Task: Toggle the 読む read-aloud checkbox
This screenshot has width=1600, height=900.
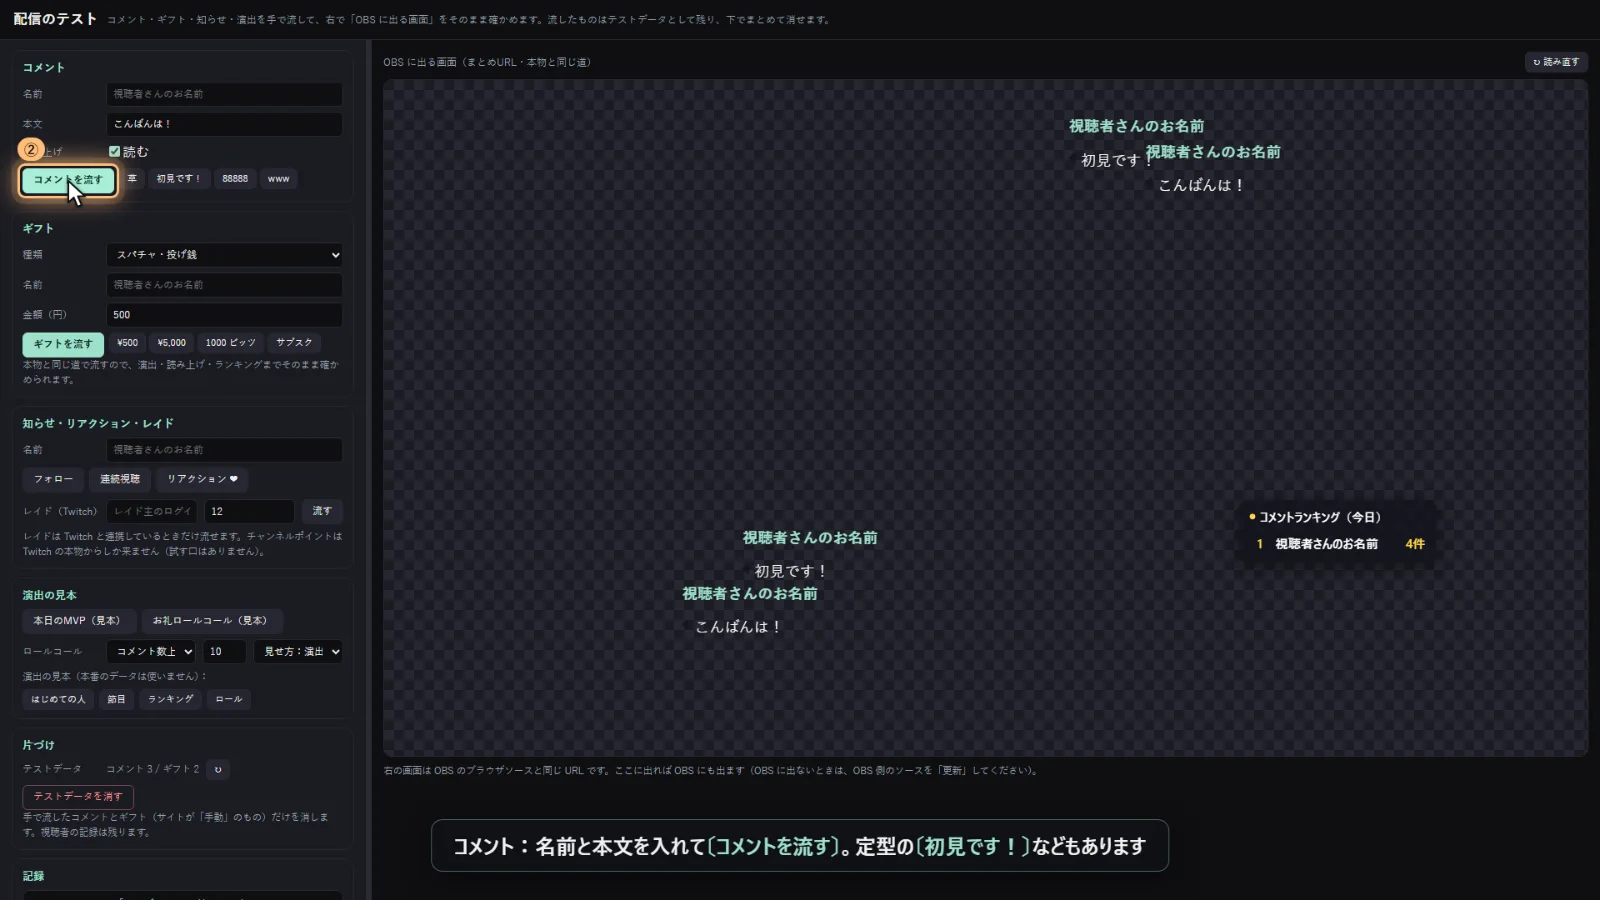Action: point(114,152)
